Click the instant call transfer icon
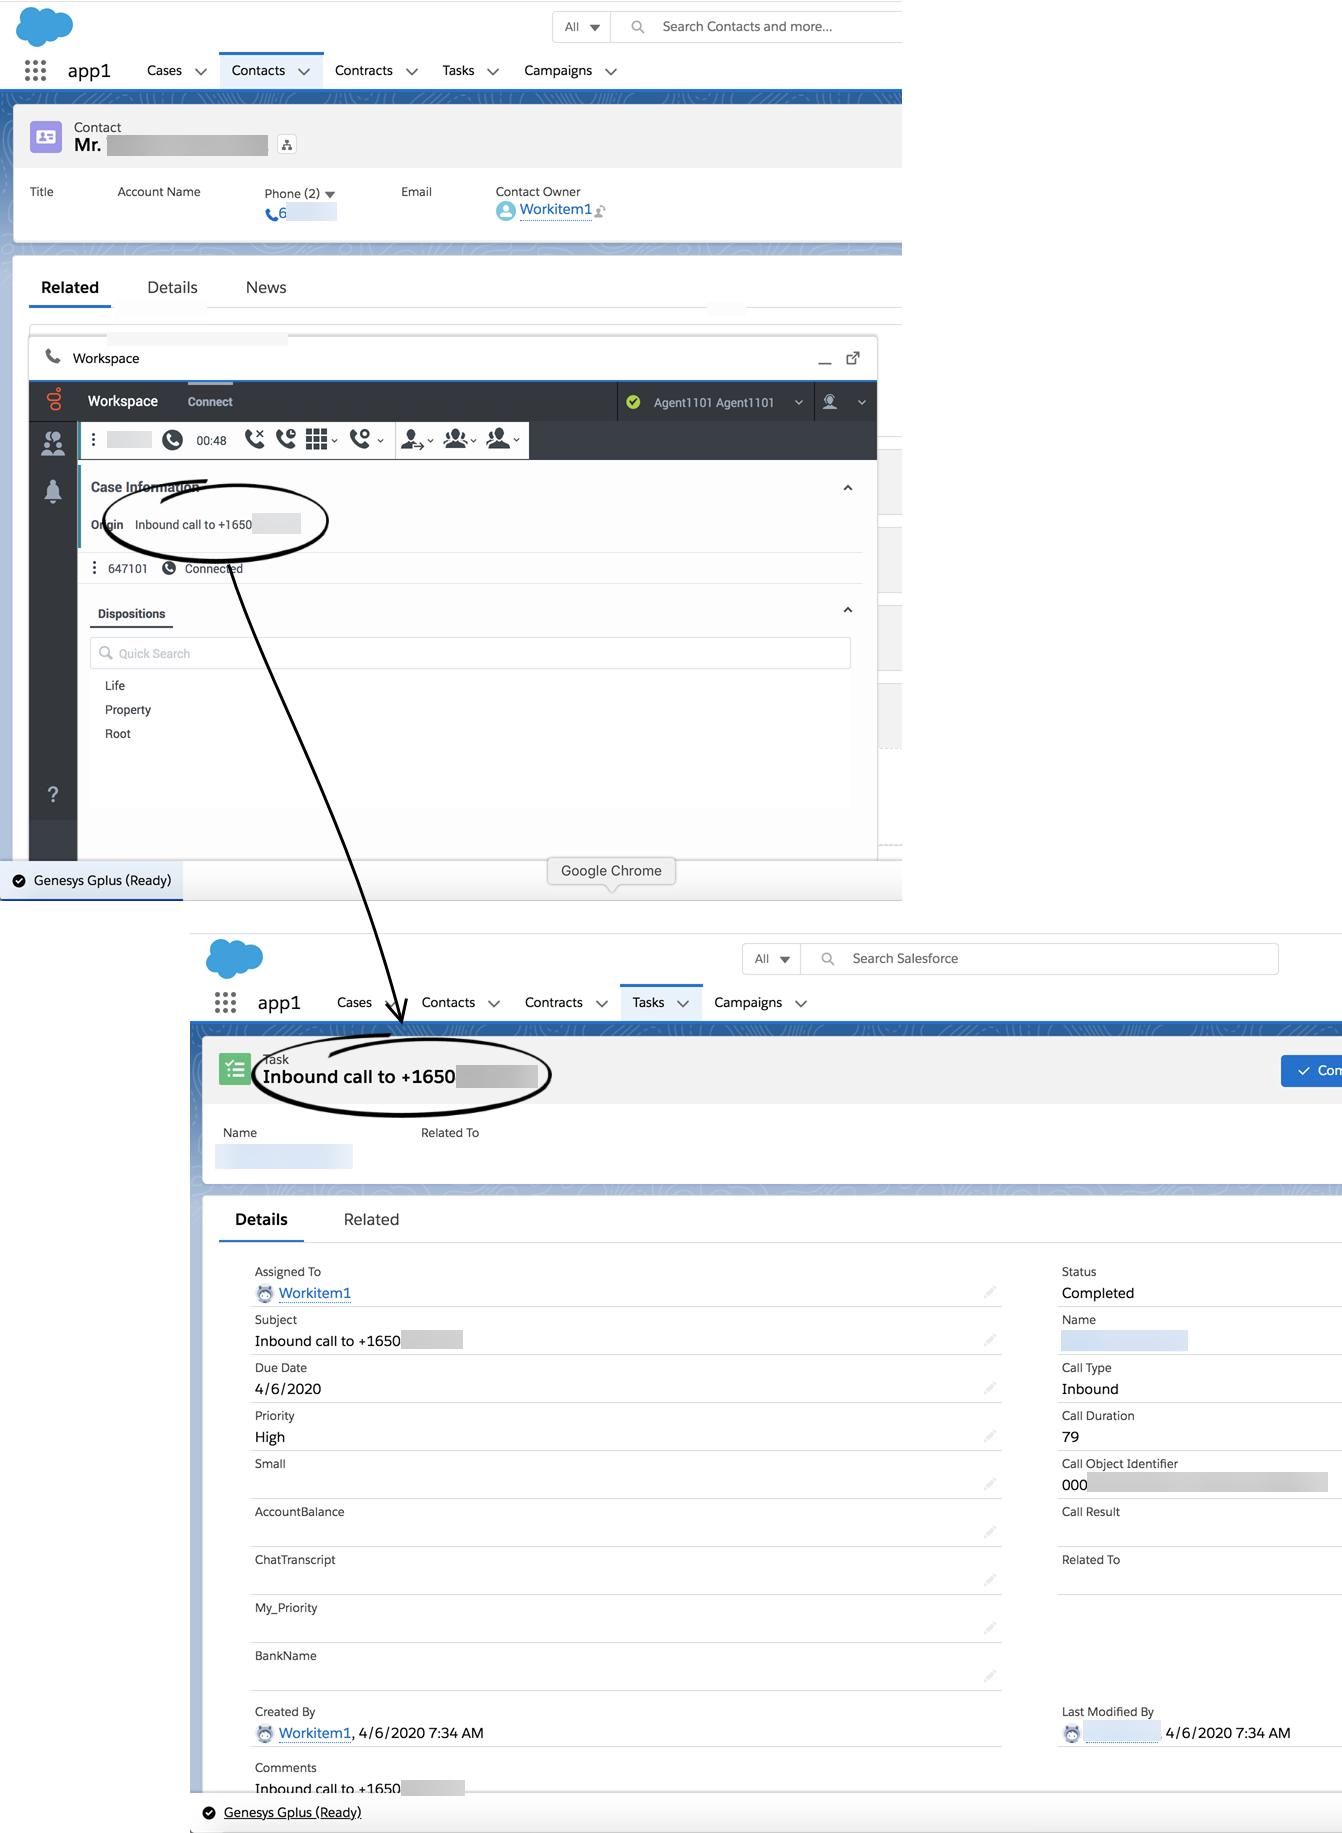 click(412, 439)
